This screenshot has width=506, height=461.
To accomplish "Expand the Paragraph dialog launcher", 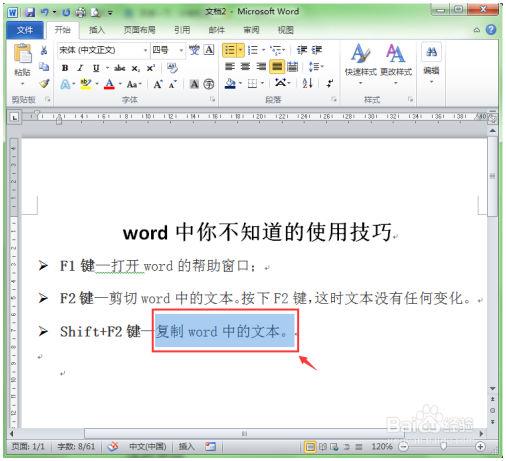I will click(x=334, y=99).
